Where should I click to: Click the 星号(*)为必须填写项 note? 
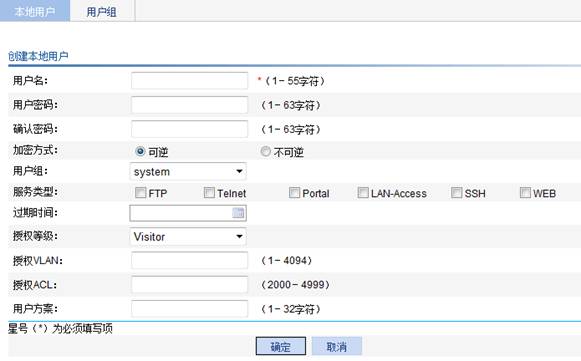point(60,328)
